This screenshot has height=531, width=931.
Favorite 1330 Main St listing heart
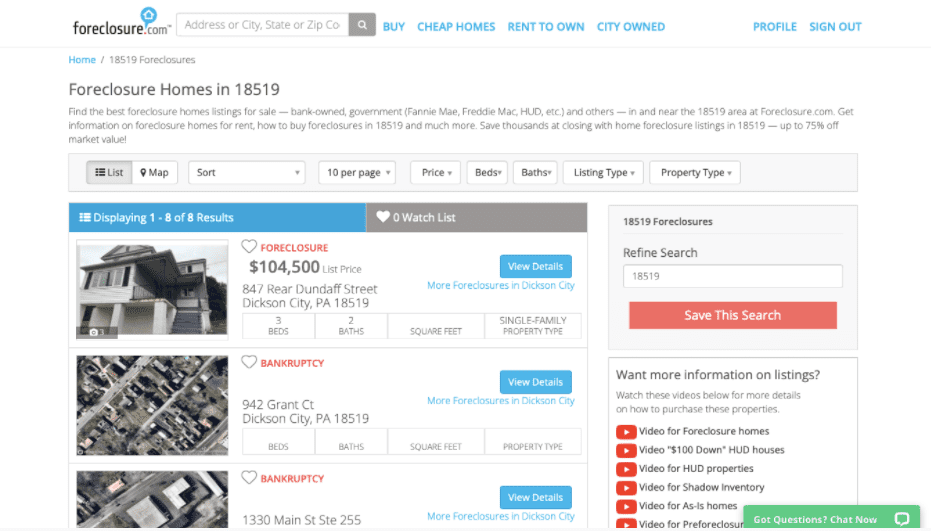249,478
